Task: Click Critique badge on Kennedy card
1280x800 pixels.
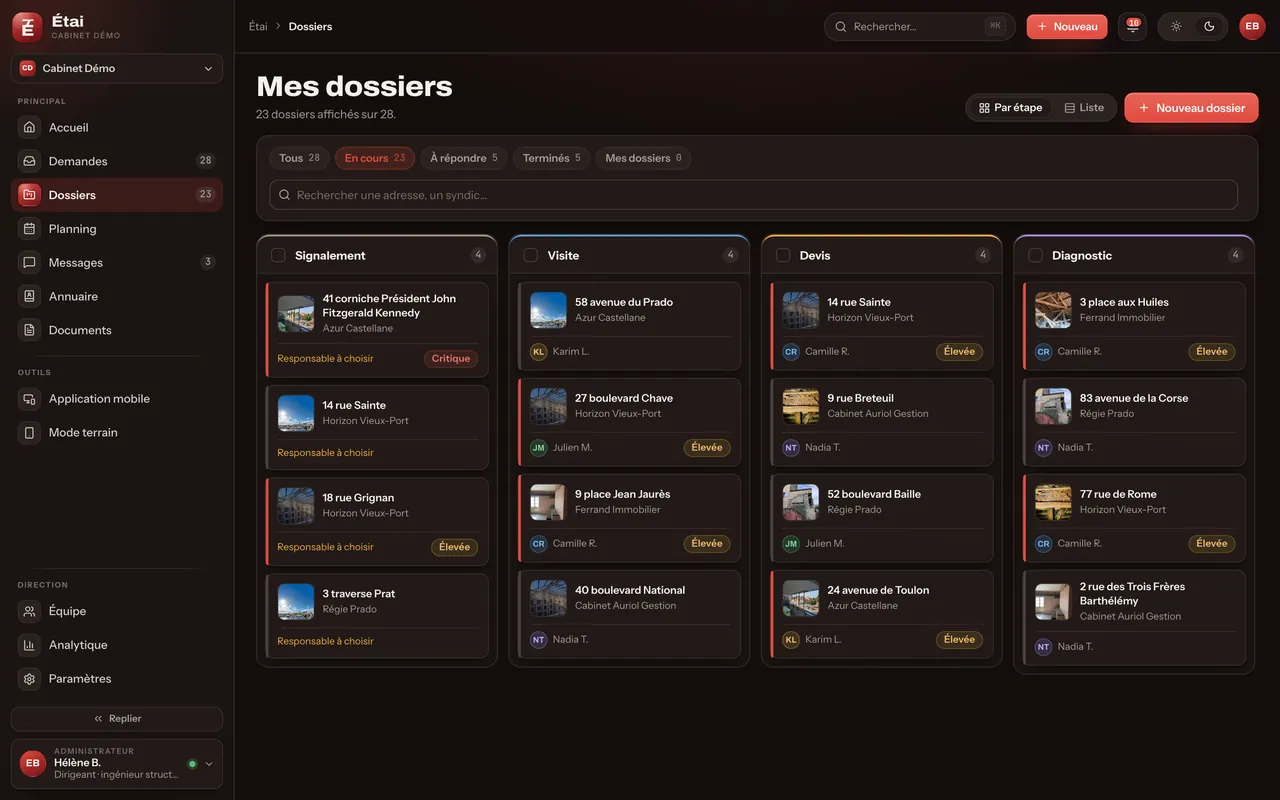Action: coord(451,358)
